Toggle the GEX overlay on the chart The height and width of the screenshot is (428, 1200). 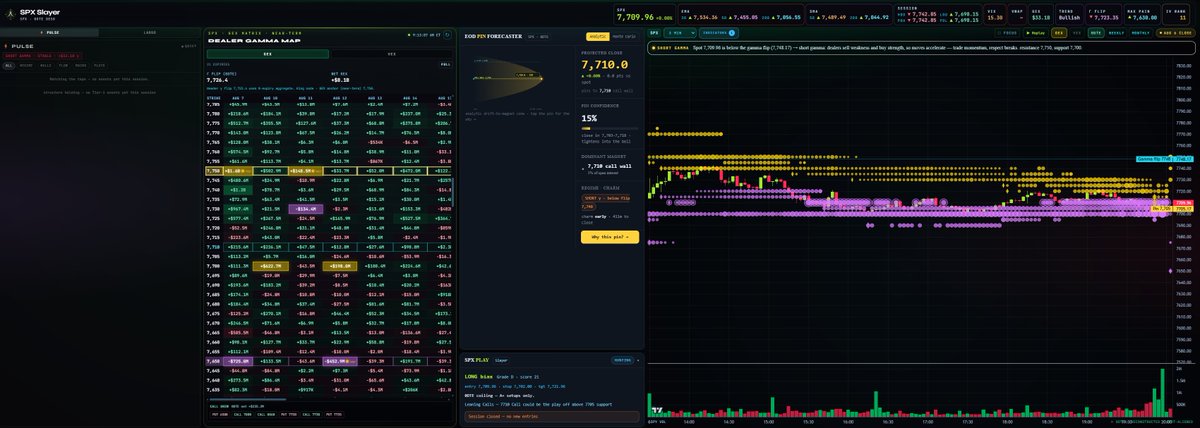[1059, 33]
